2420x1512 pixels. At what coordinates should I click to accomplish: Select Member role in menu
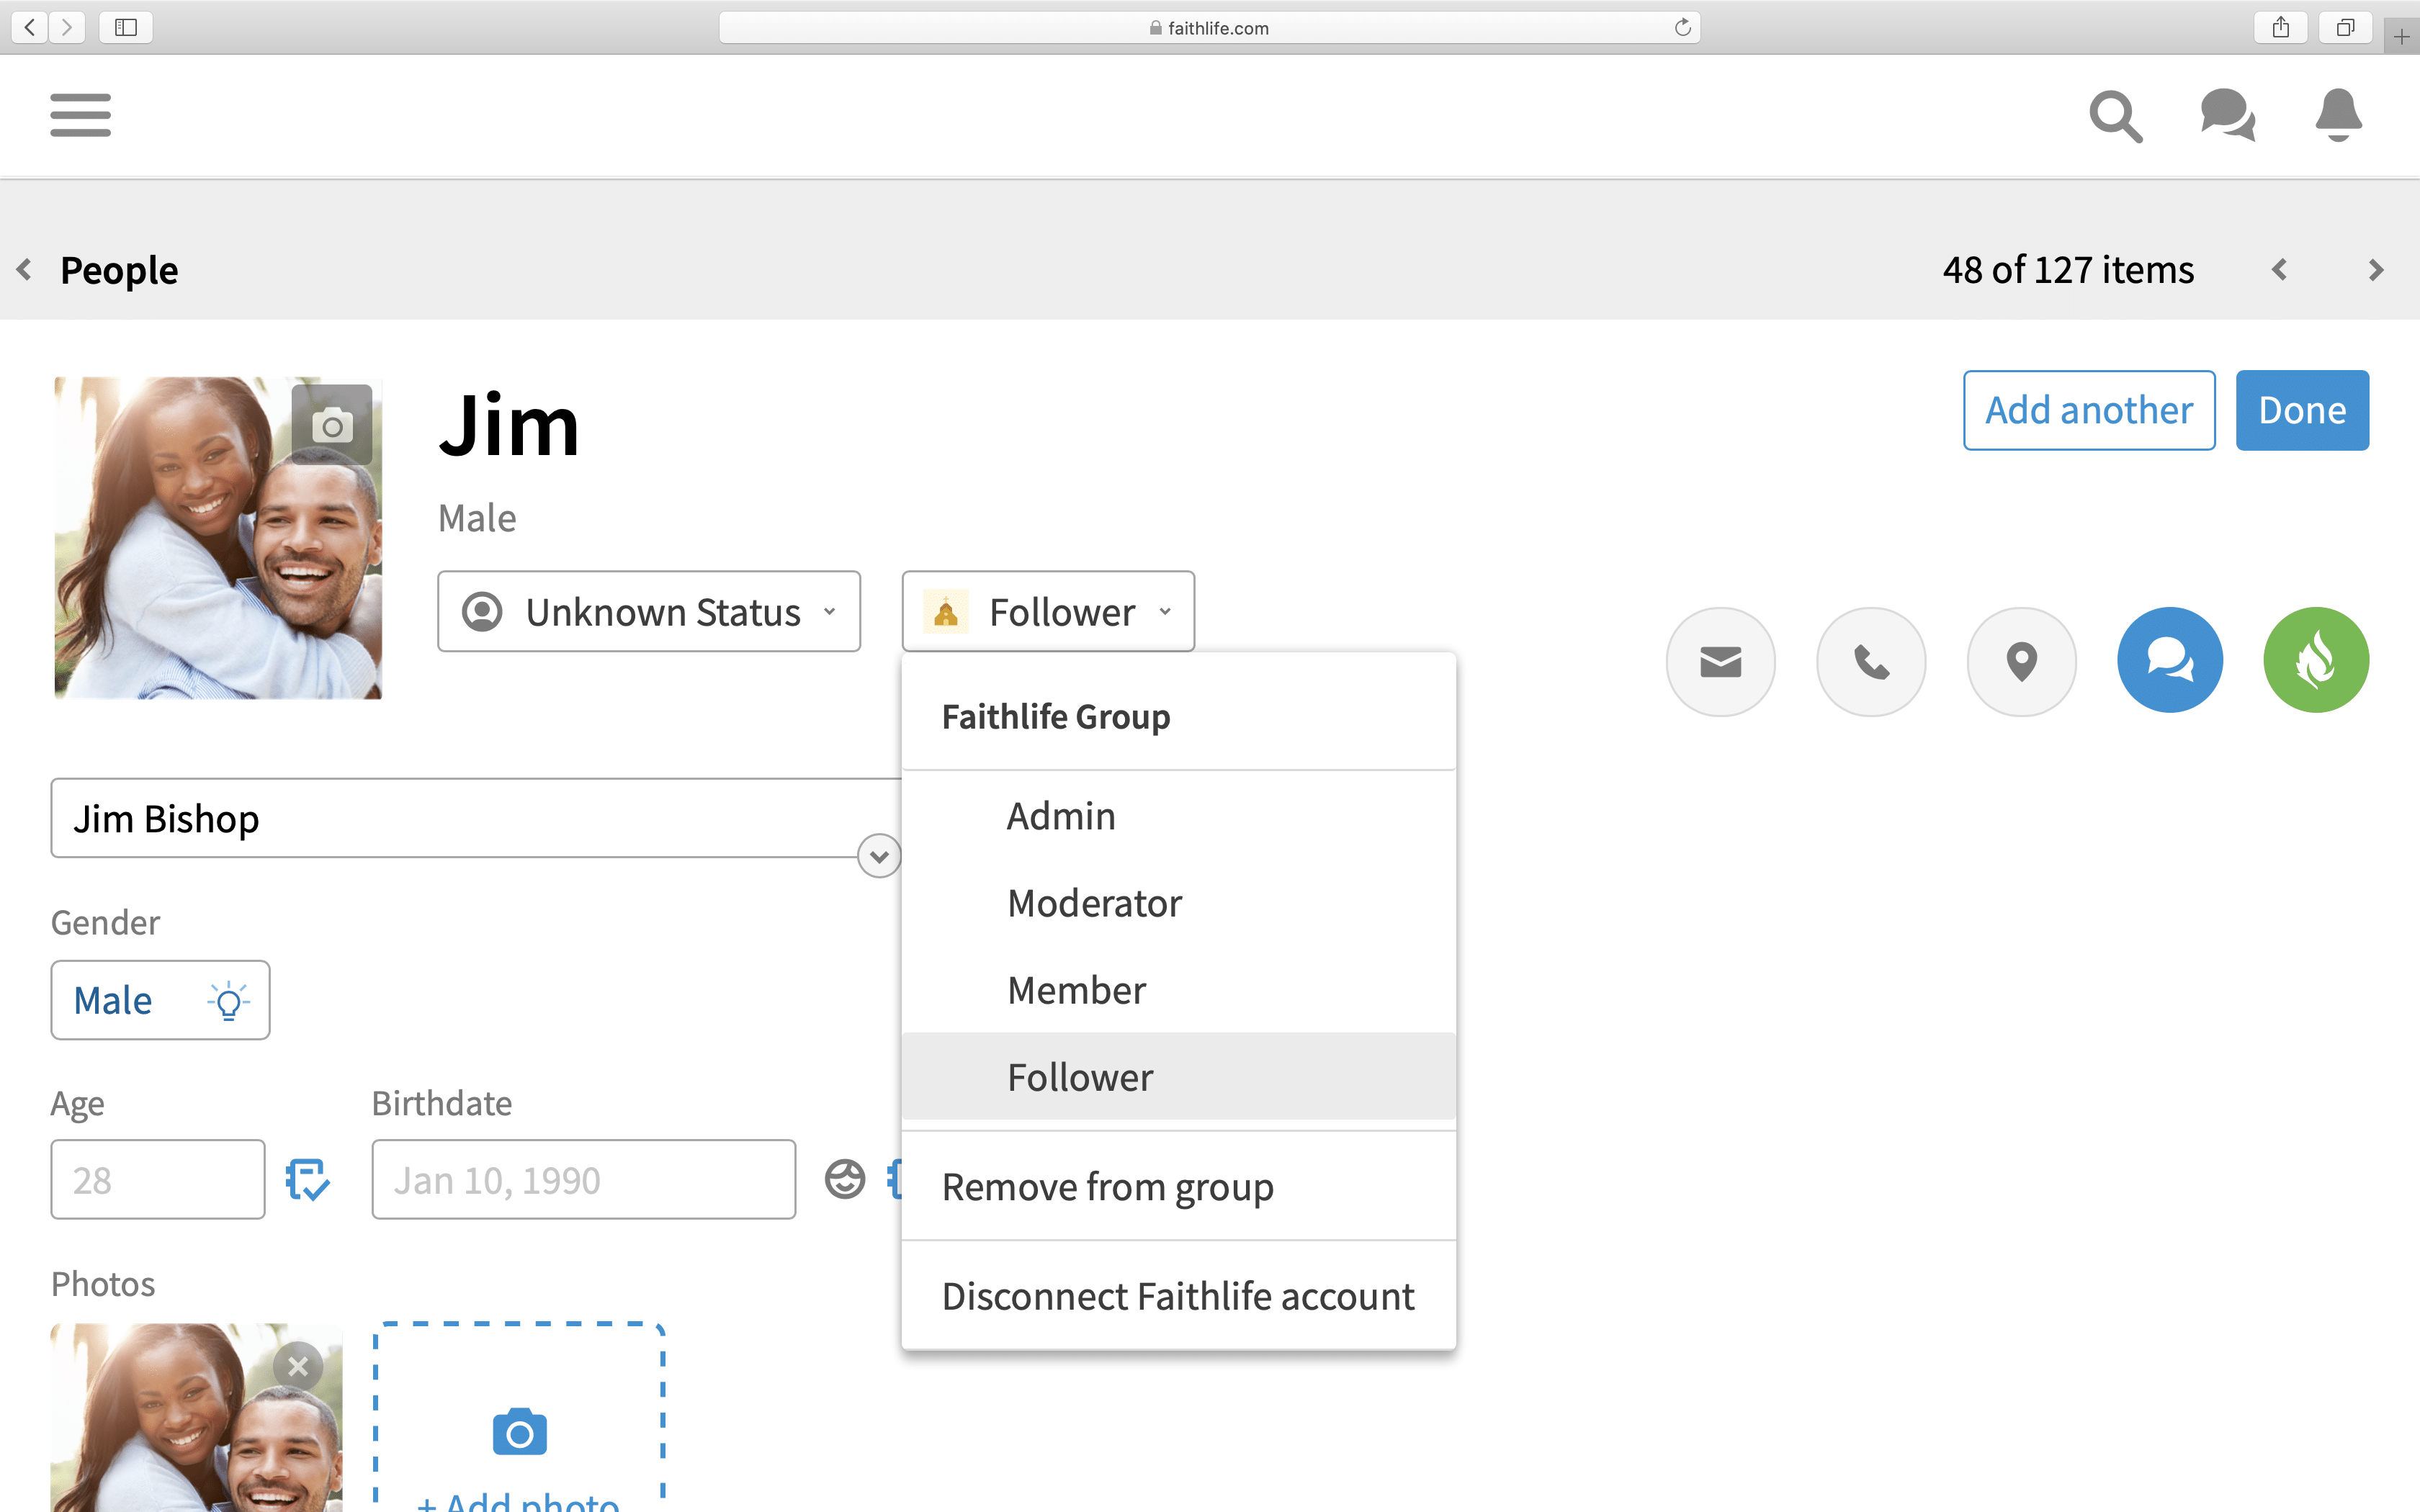pyautogui.click(x=1178, y=990)
